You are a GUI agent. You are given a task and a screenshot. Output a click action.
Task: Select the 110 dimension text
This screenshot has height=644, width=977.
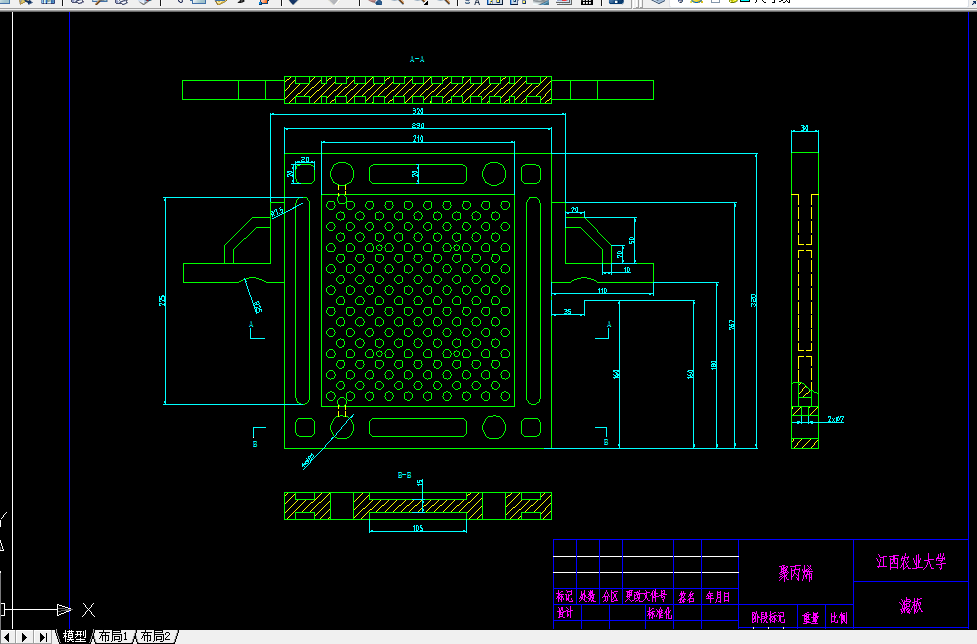pos(603,291)
